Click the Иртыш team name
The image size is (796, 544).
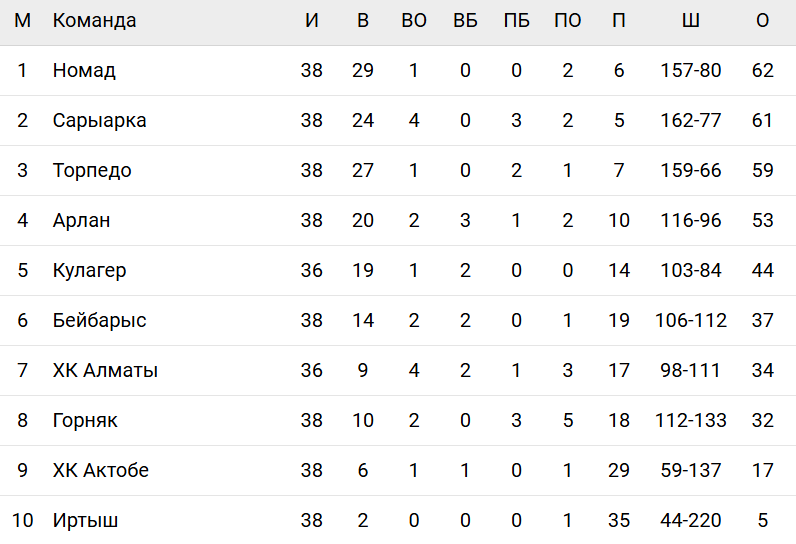point(87,521)
